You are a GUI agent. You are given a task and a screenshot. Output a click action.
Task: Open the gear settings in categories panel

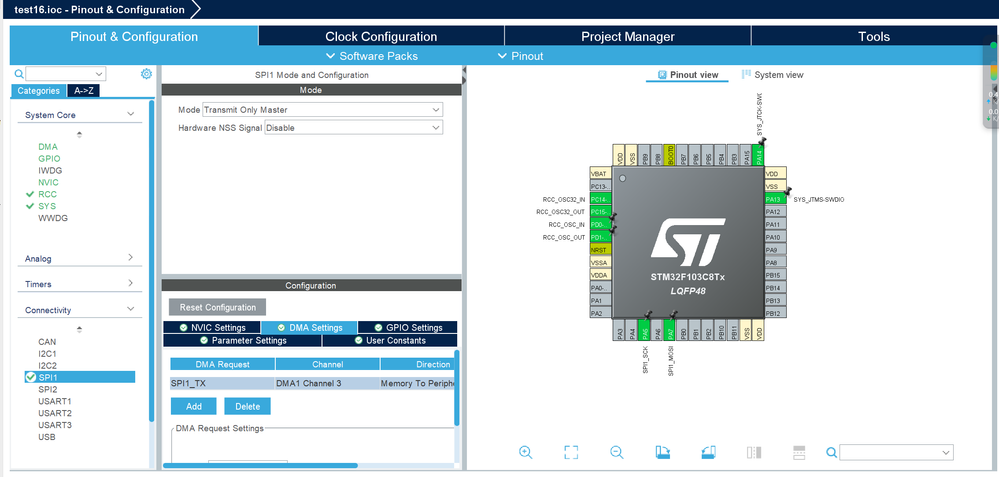[x=147, y=74]
